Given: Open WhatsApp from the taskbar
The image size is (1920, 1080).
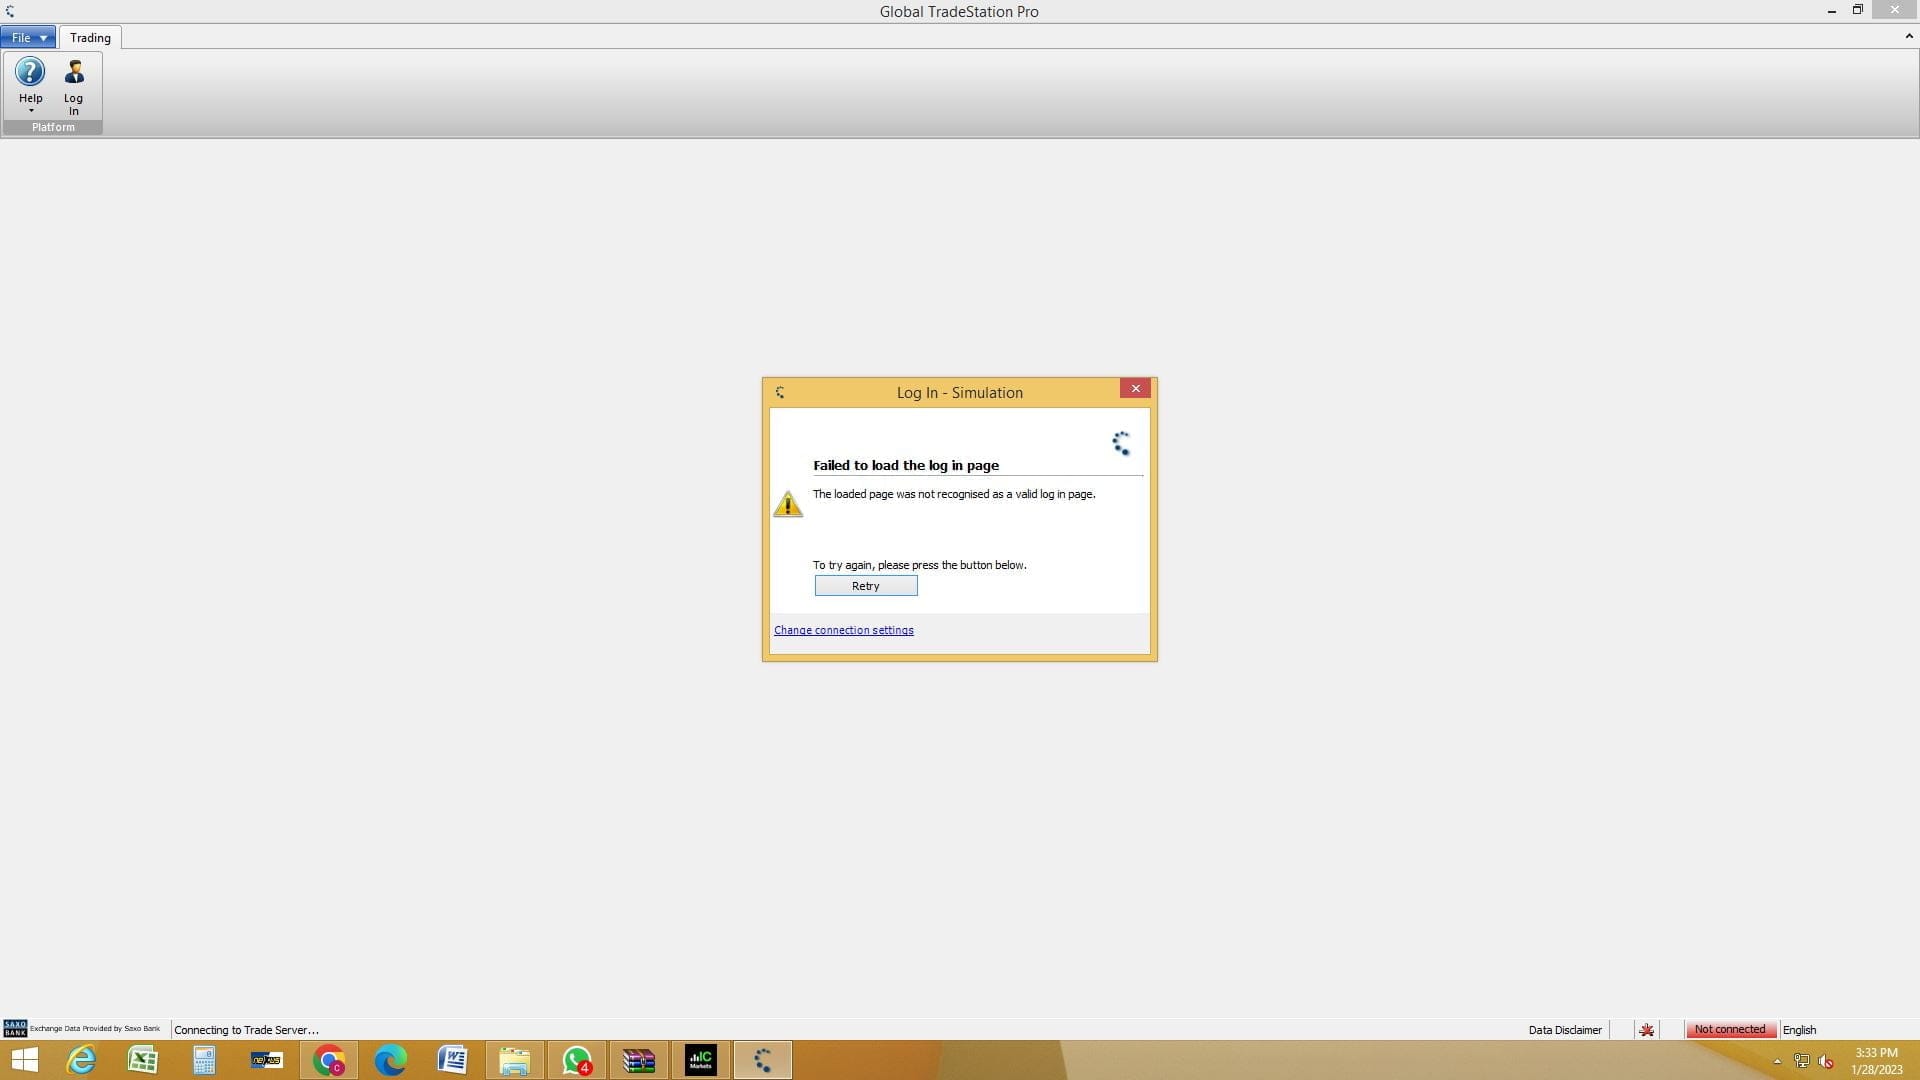Looking at the screenshot, I should [577, 1060].
